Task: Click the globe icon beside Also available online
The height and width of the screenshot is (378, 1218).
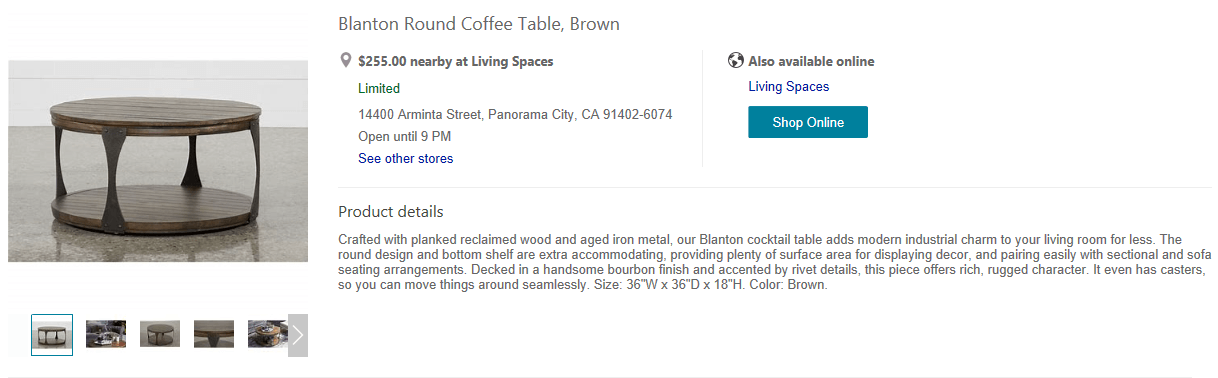Action: (x=736, y=61)
